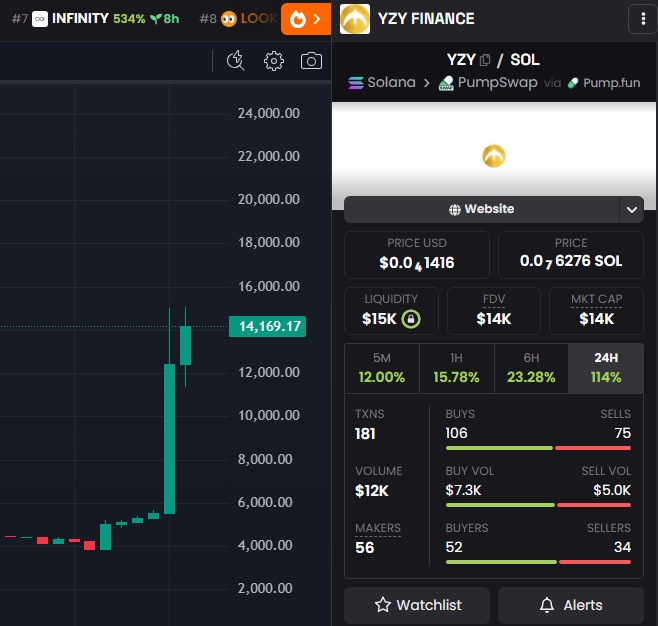Click the Solana chain label
Viewport: 658px width, 626px height.
click(381, 83)
